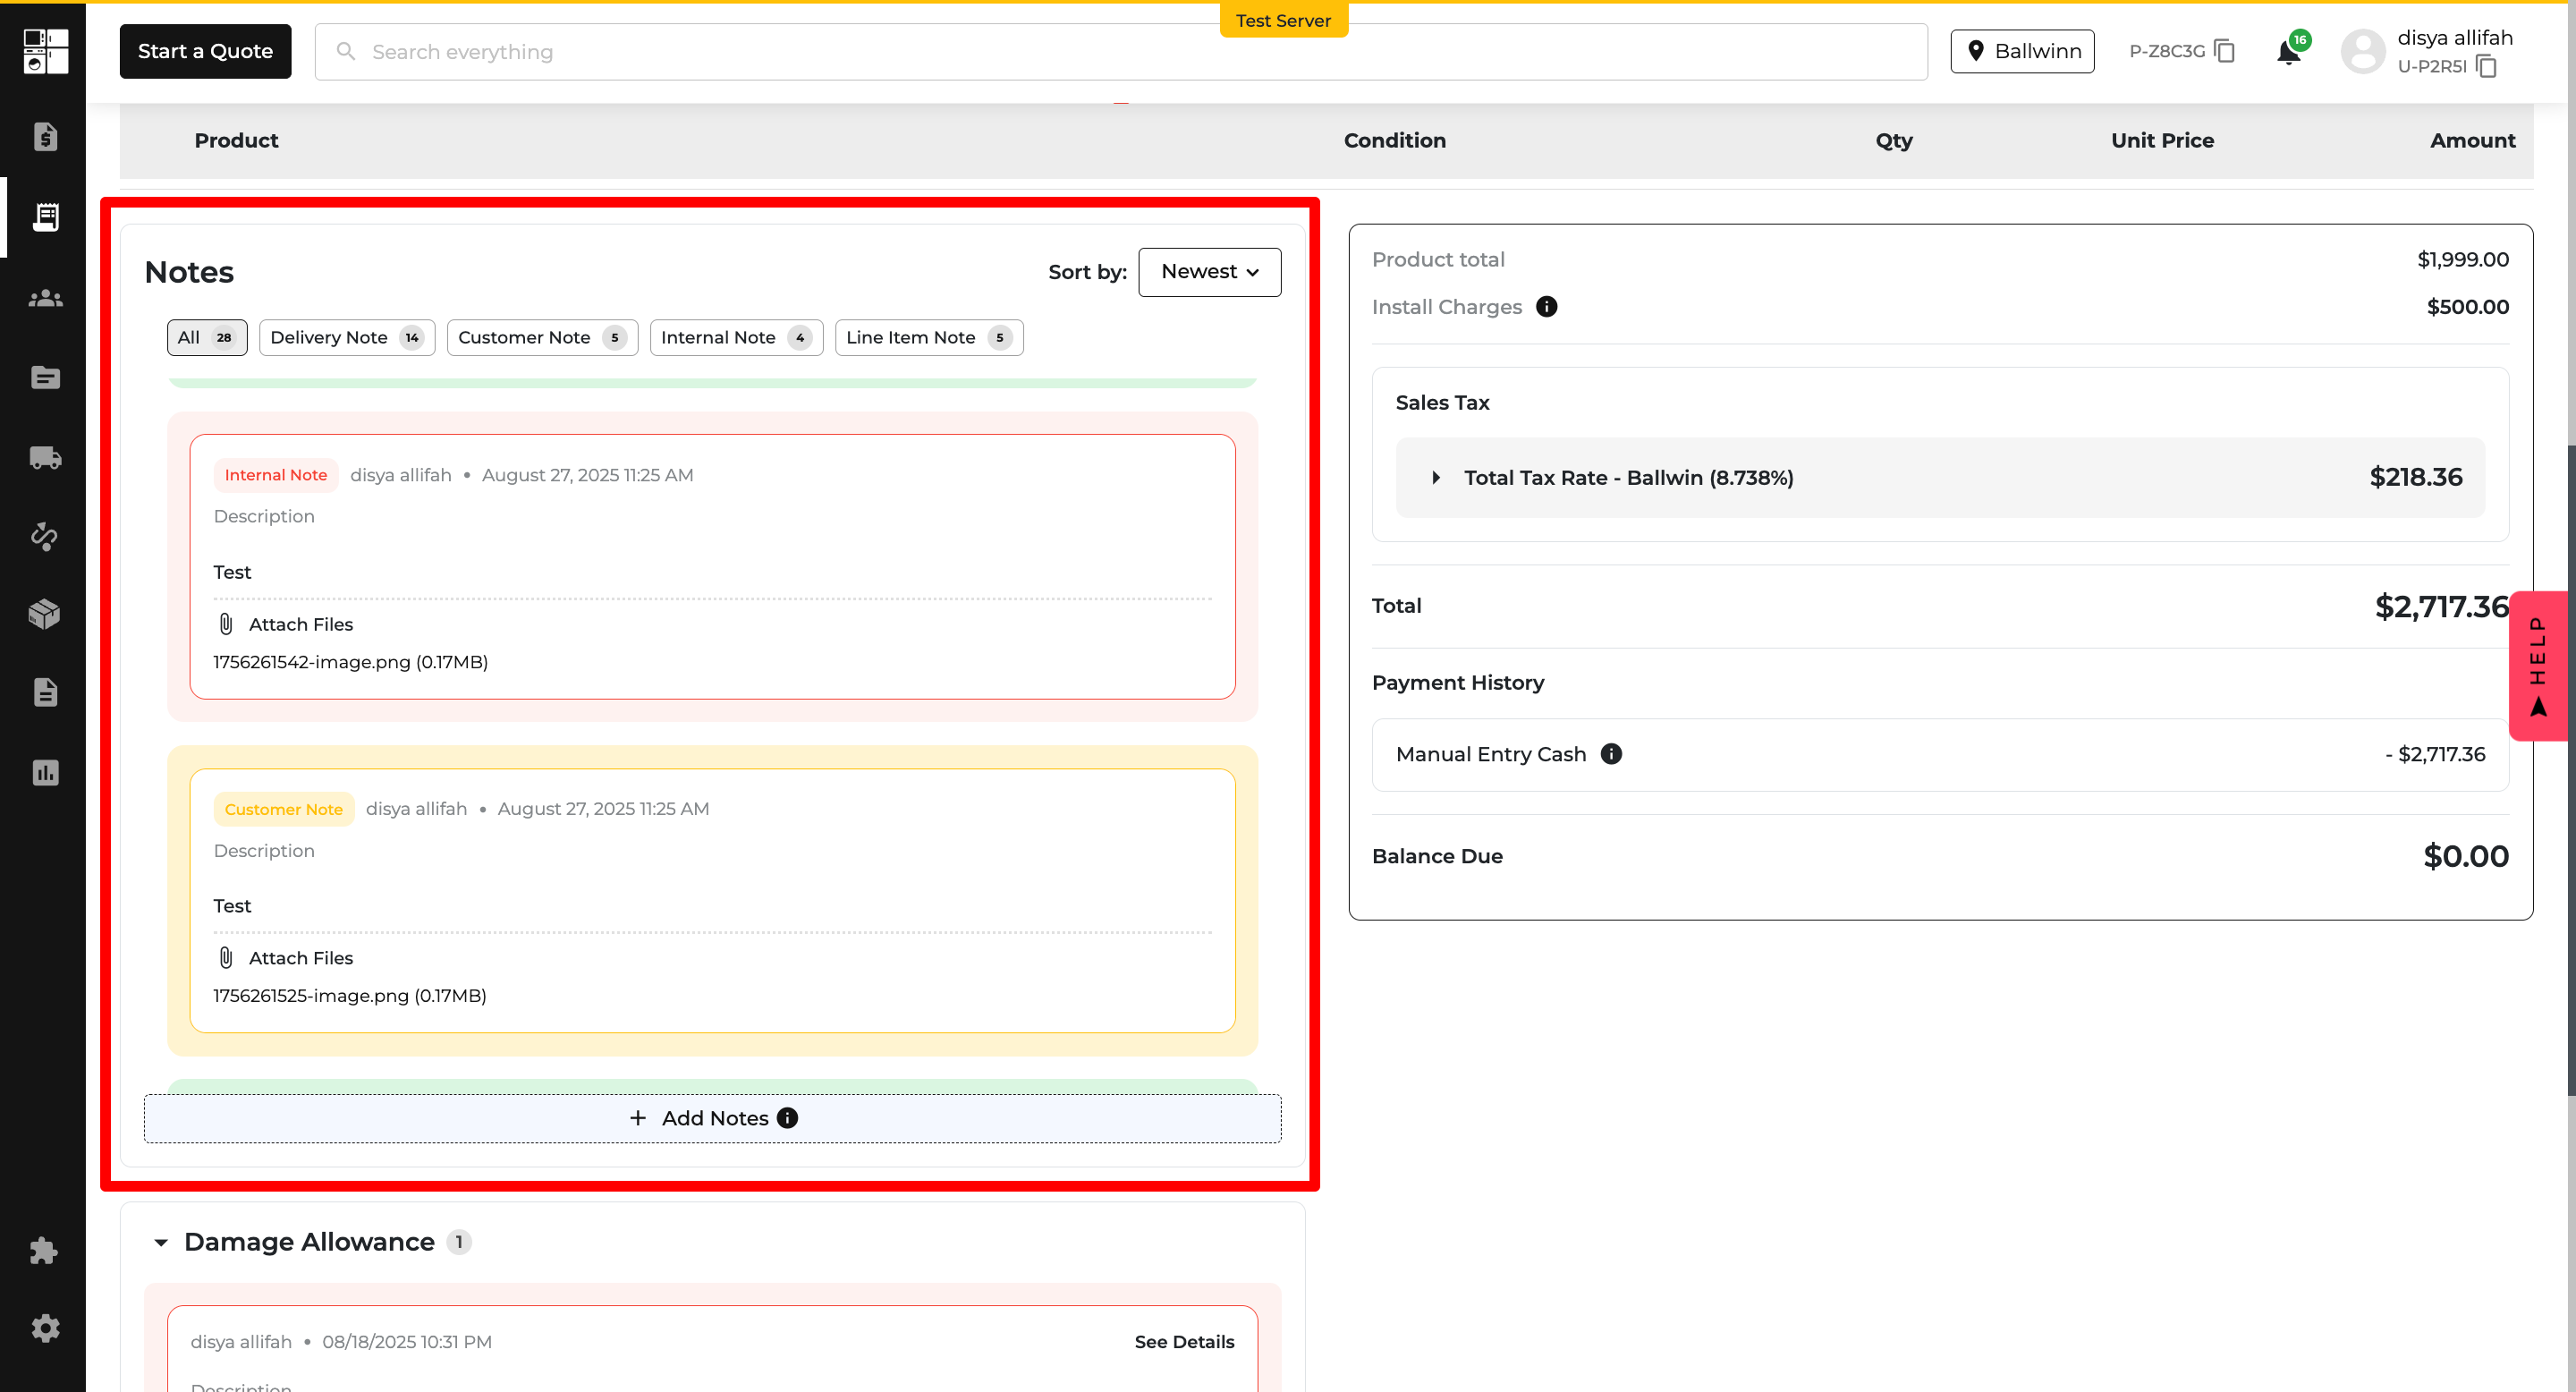Filter notes by Line Item Note tab
Viewport: 2576px width, 1392px height.
tap(929, 338)
